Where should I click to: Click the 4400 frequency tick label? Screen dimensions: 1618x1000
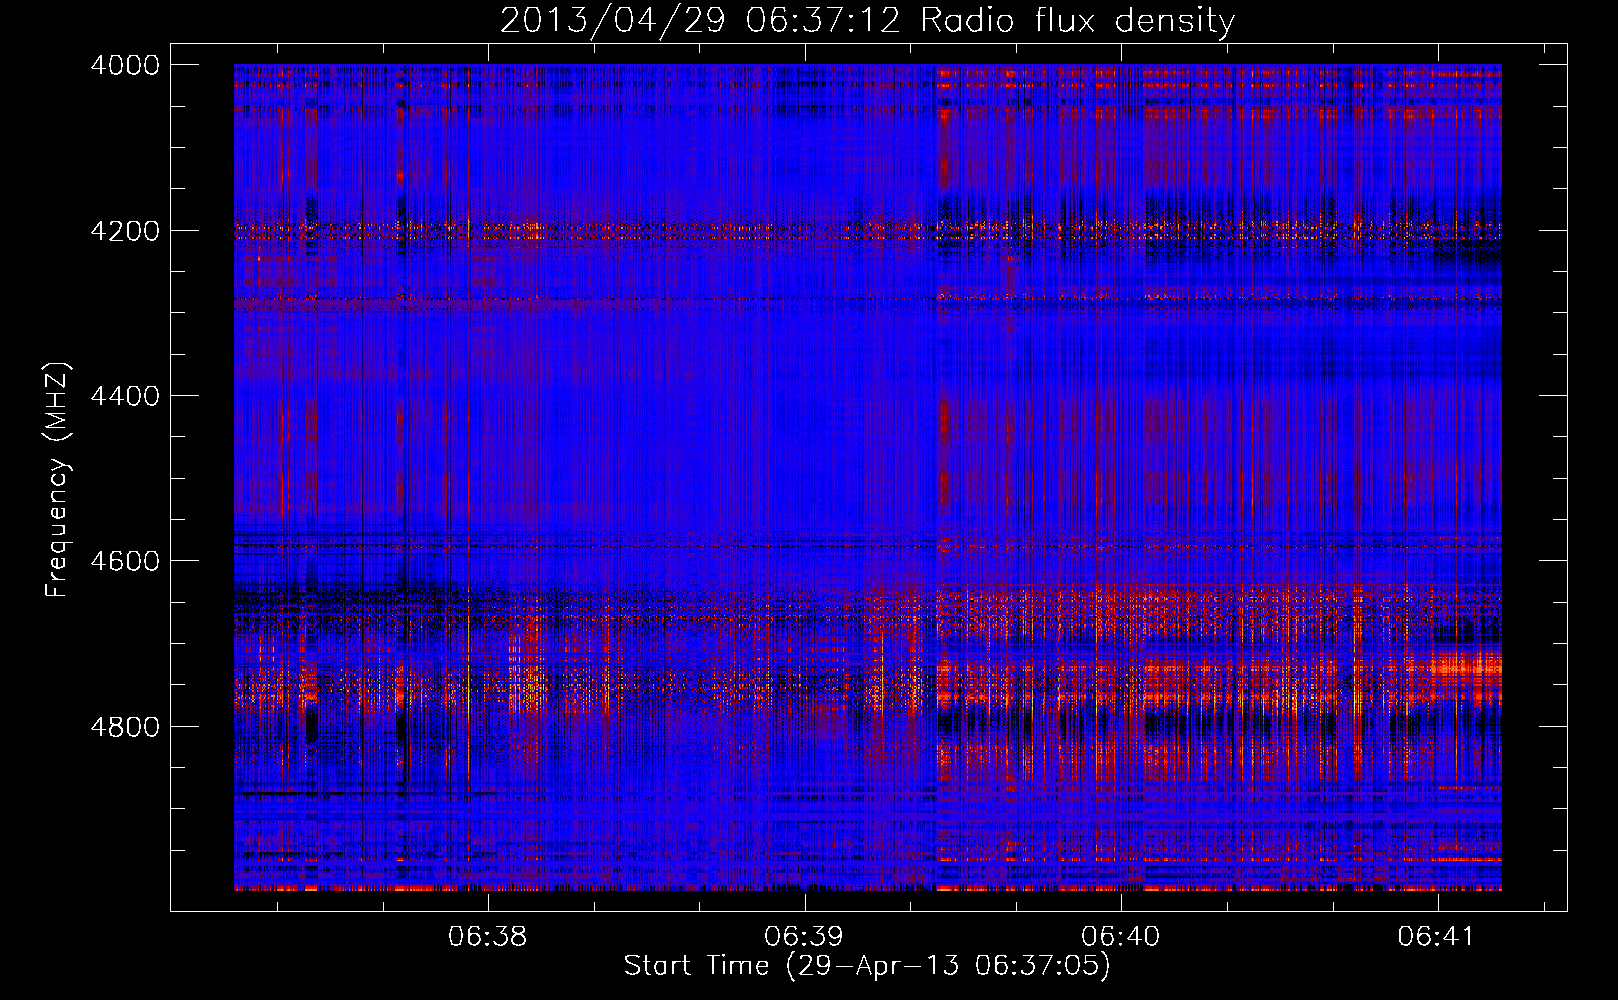(x=125, y=396)
